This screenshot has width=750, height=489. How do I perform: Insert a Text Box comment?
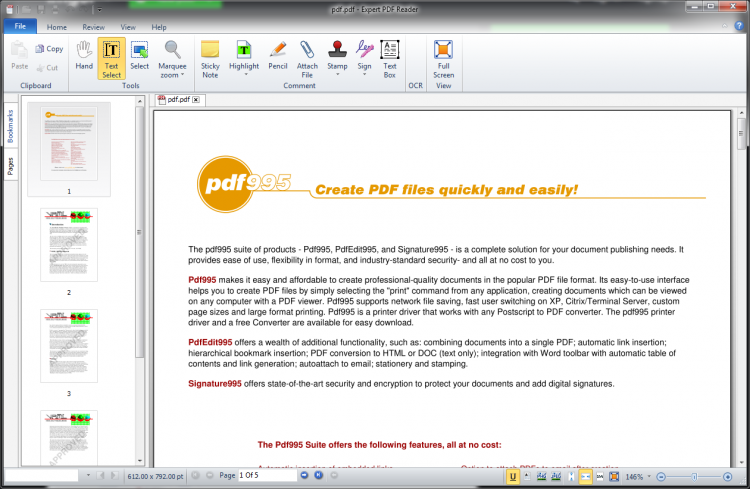[x=389, y=58]
